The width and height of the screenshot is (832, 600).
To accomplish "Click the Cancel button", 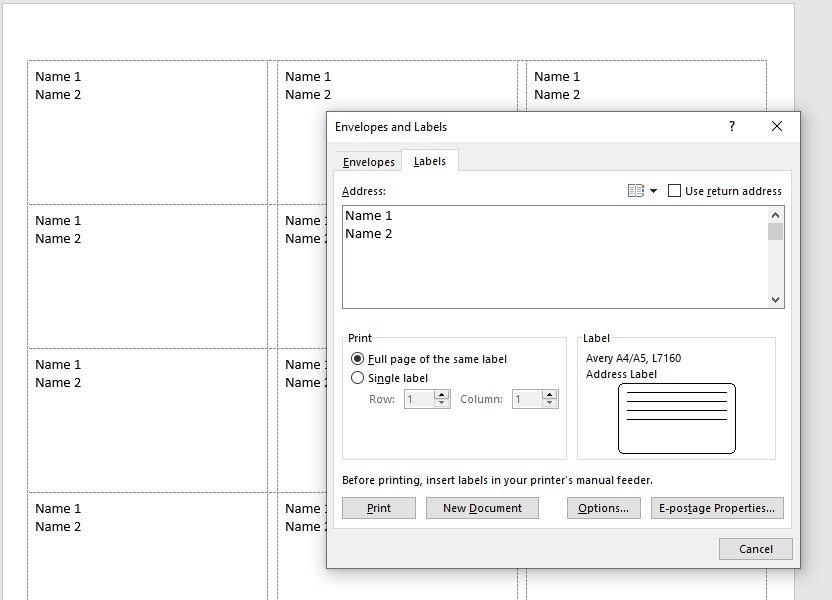I will [756, 549].
